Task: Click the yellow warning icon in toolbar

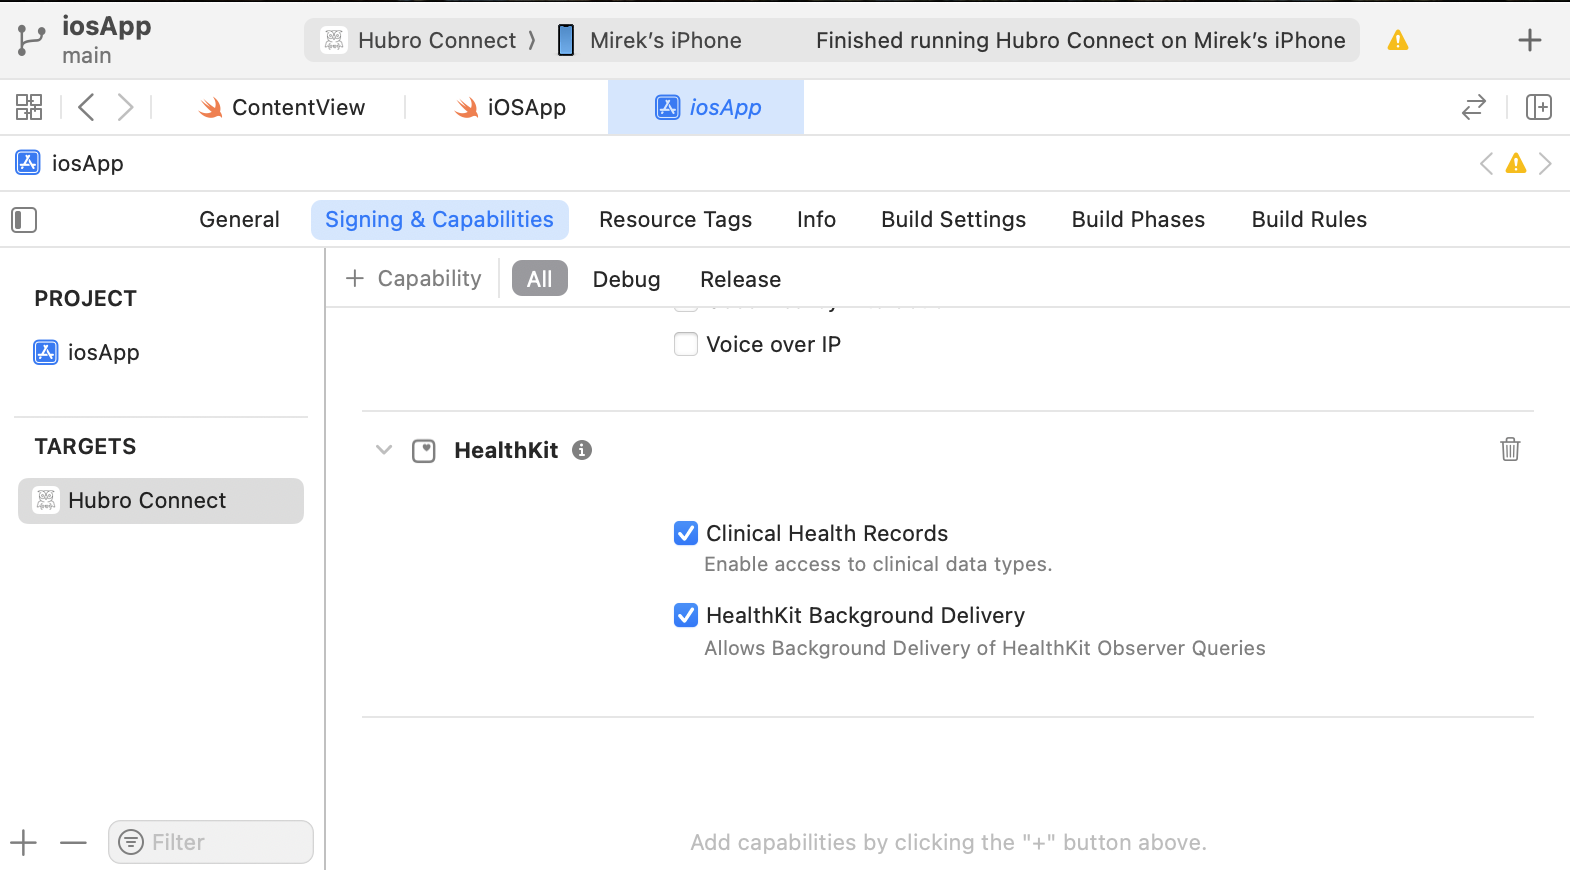Action: pyautogui.click(x=1397, y=41)
